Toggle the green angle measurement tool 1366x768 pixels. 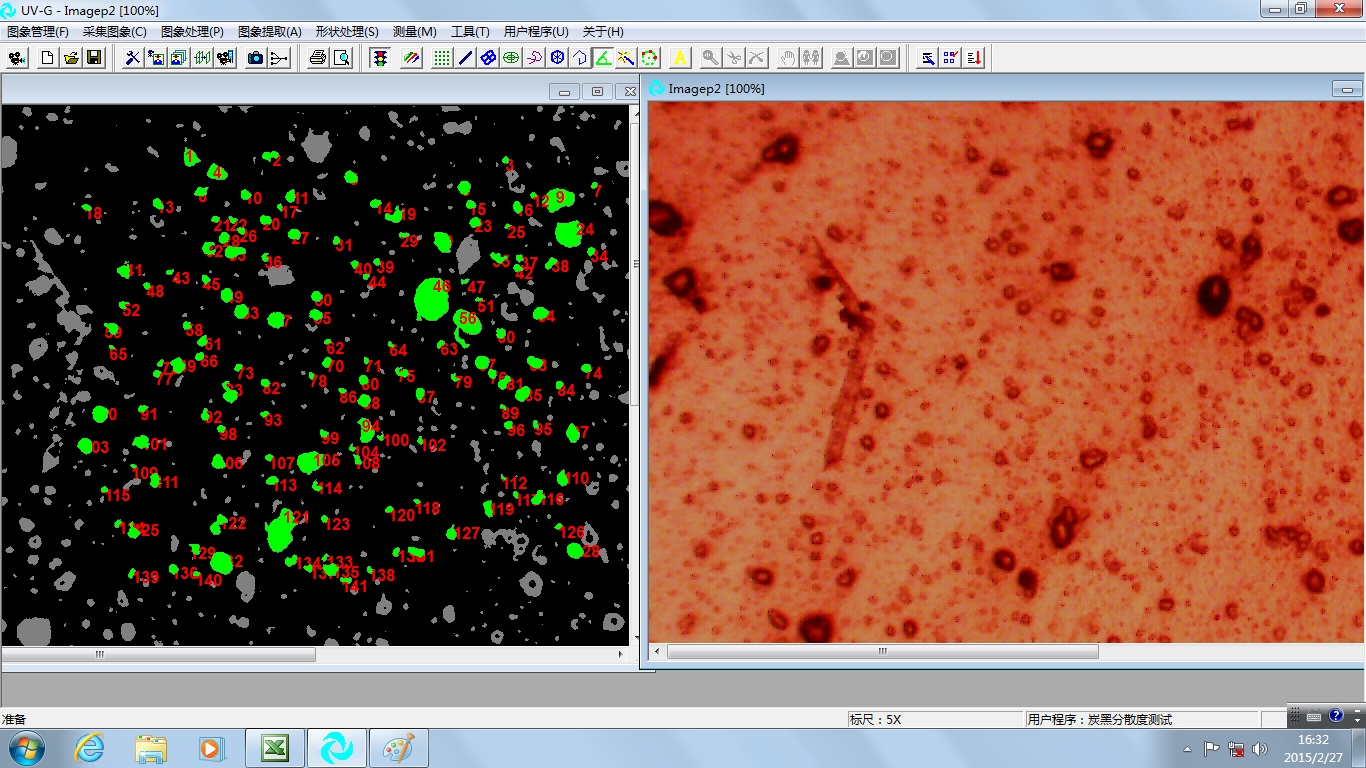click(x=603, y=58)
